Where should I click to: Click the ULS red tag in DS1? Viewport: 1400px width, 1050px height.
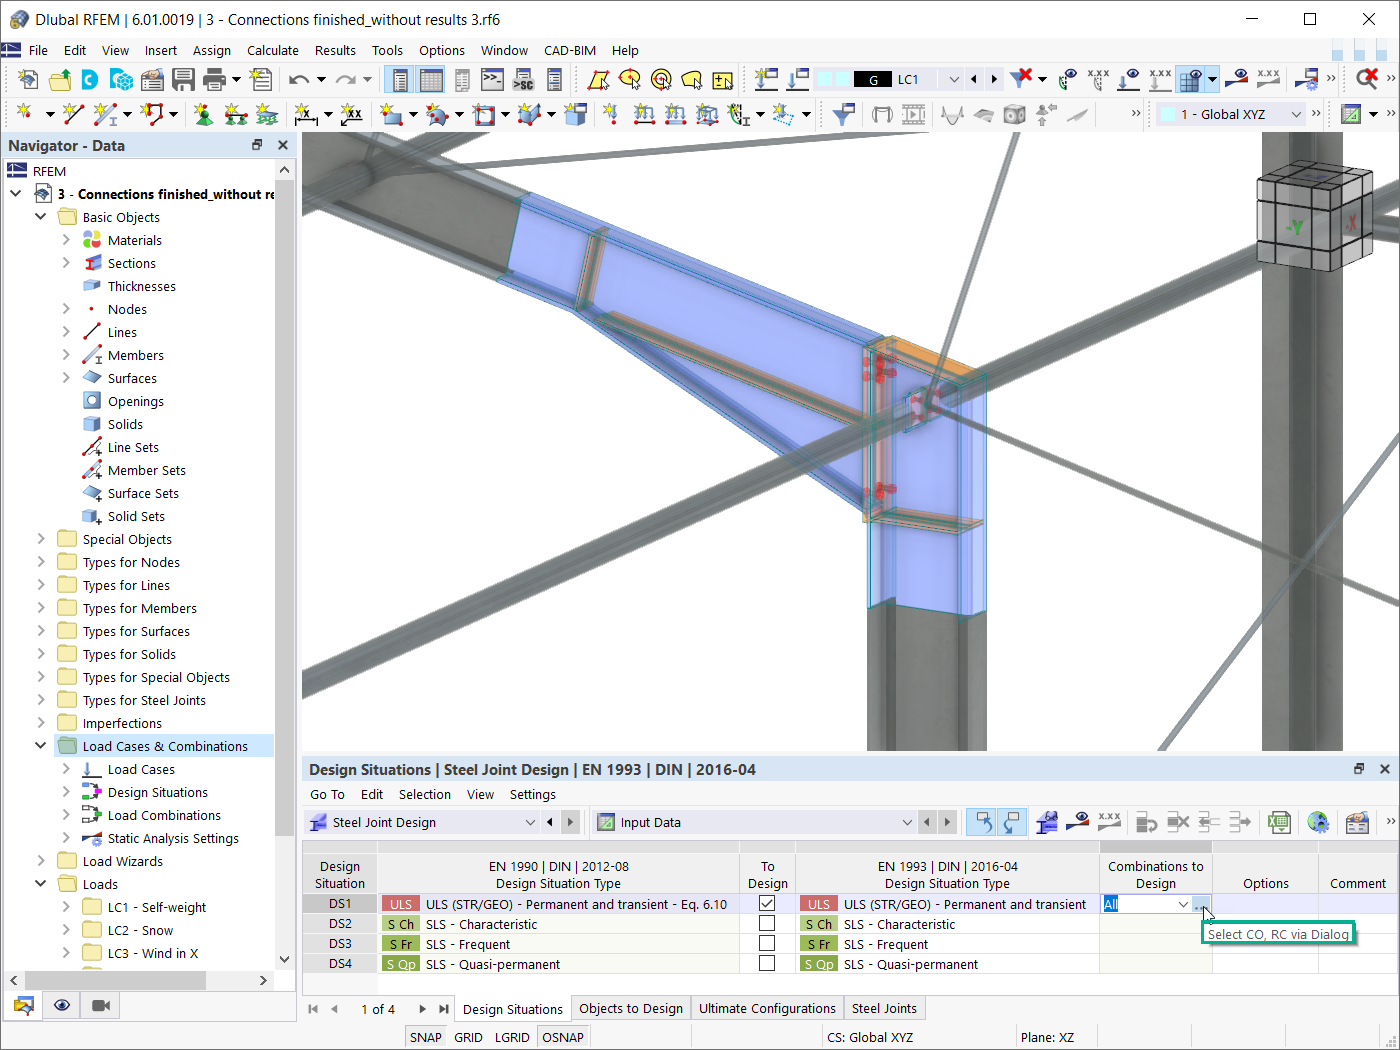401,904
